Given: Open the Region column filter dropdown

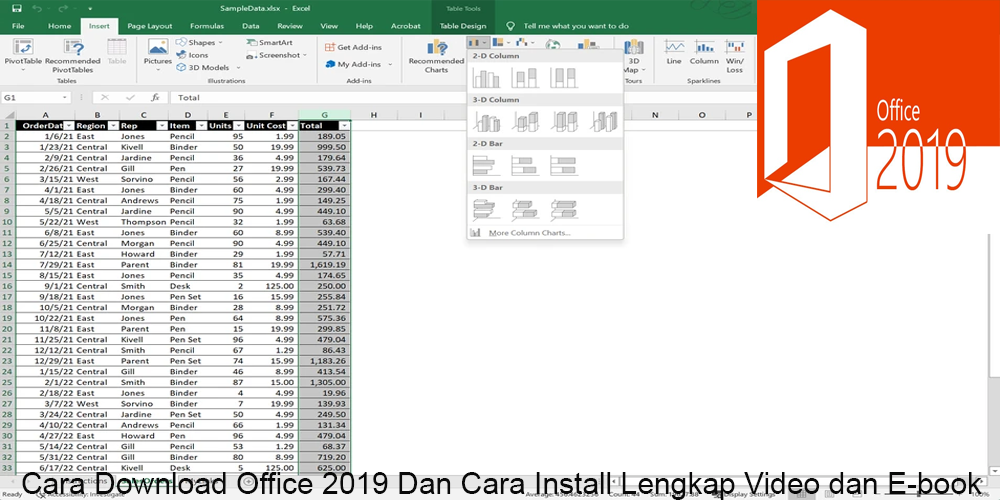Looking at the screenshot, I should tap(114, 126).
